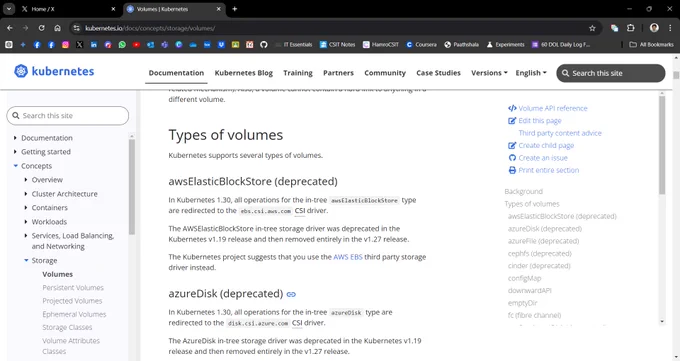
Task: Click the browser address bar URL
Action: pyautogui.click(x=150, y=28)
